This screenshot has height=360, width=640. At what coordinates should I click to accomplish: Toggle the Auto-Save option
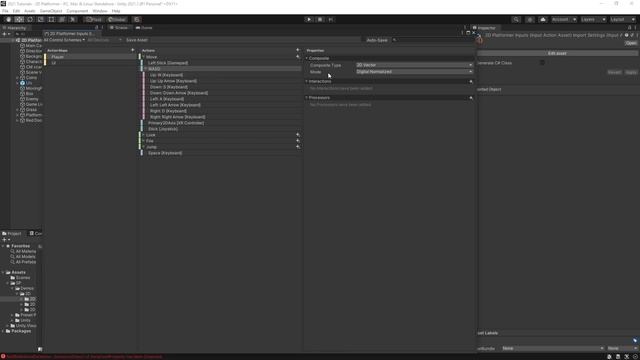[x=377, y=40]
